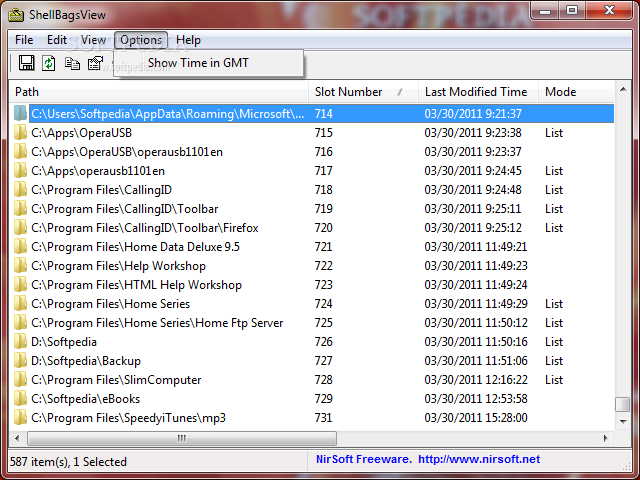Select C:\Program Files\CallingID\Toolbar row 719
Viewport: 640px width, 480px height.
[x=312, y=209]
